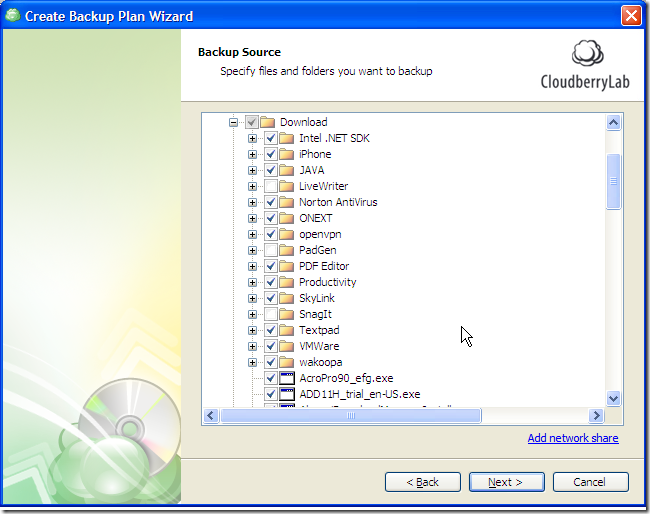Uncheck the AcroPro90_efg.exe checkbox
The width and height of the screenshot is (650, 514).
tap(271, 378)
